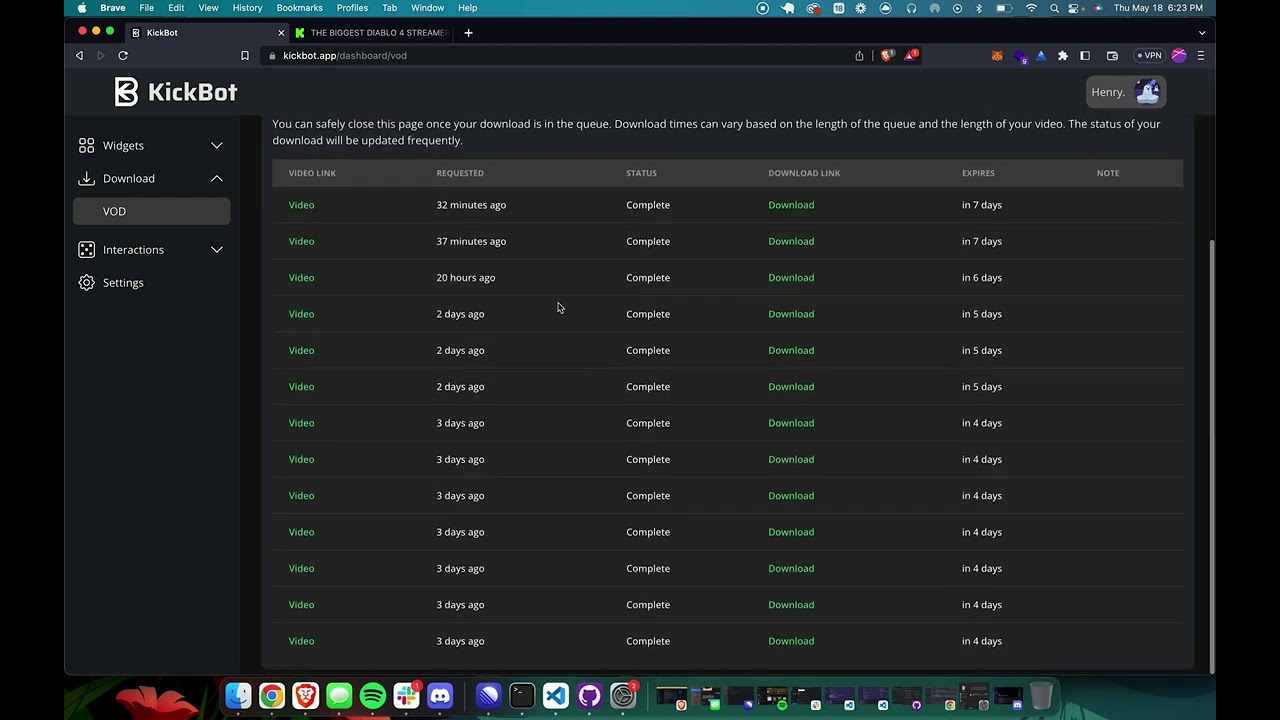The width and height of the screenshot is (1280, 720).
Task: Open the File menu in menu bar
Action: pos(146,8)
